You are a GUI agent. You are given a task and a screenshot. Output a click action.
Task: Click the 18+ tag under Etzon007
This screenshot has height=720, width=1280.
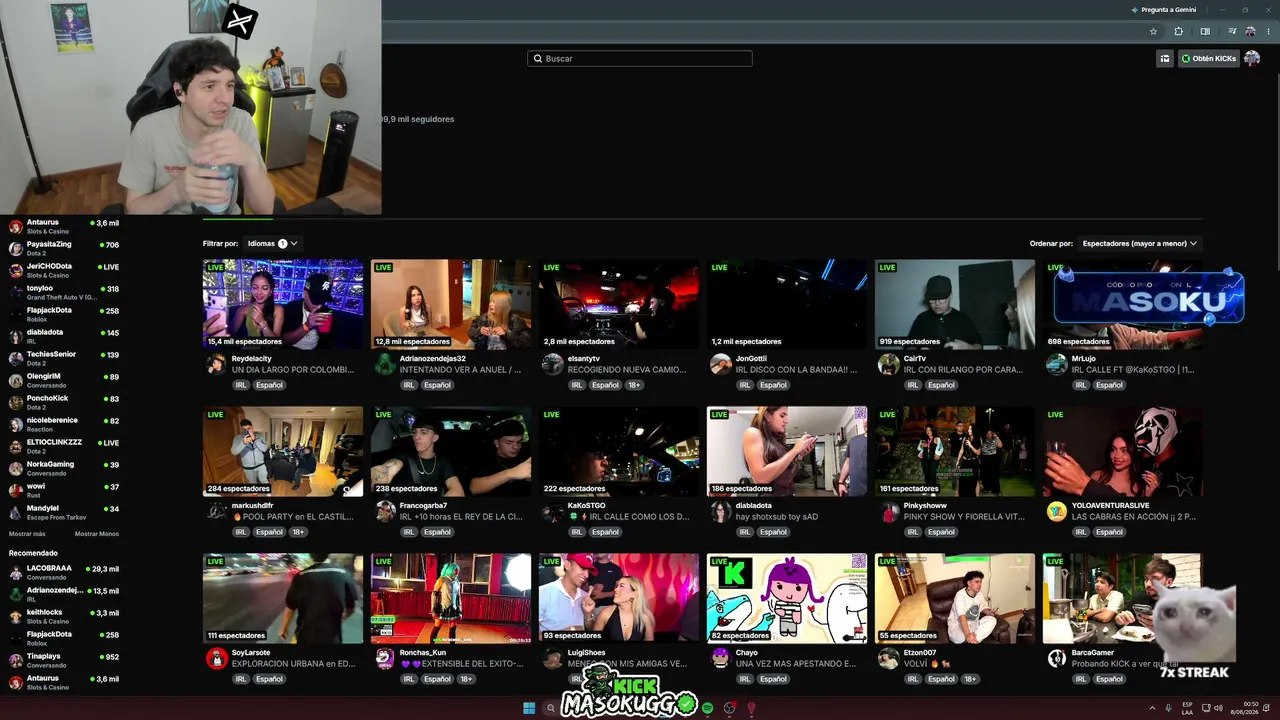point(970,679)
